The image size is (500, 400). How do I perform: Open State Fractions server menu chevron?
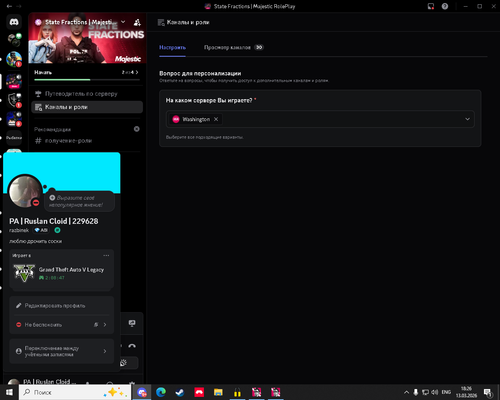tap(123, 22)
